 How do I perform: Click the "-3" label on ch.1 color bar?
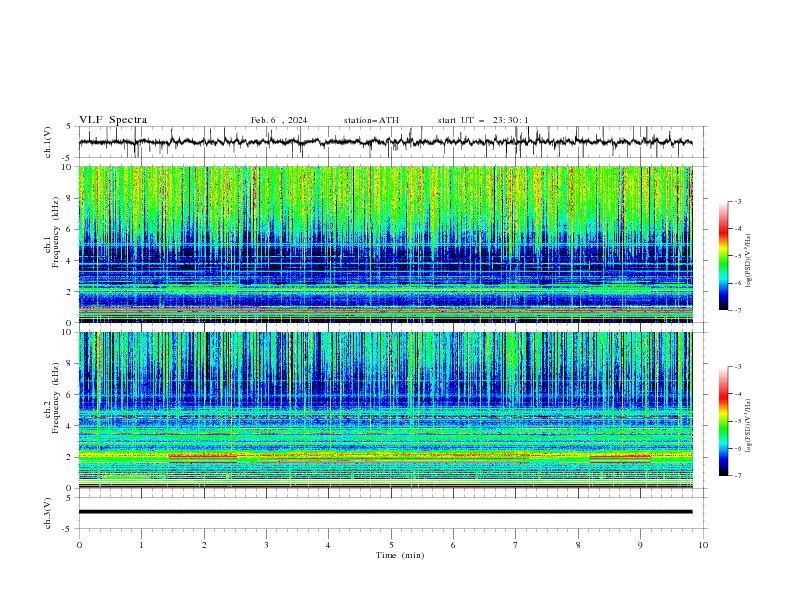point(738,201)
